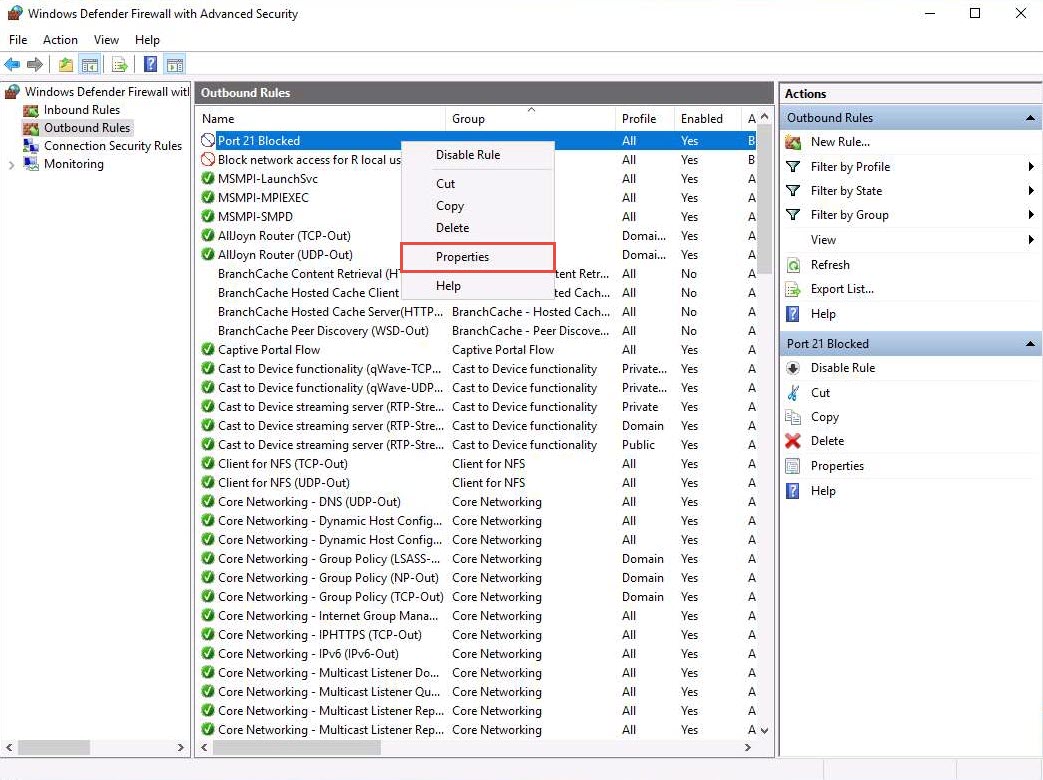Toggle the console tree pane icon
1043x780 pixels.
(x=89, y=65)
